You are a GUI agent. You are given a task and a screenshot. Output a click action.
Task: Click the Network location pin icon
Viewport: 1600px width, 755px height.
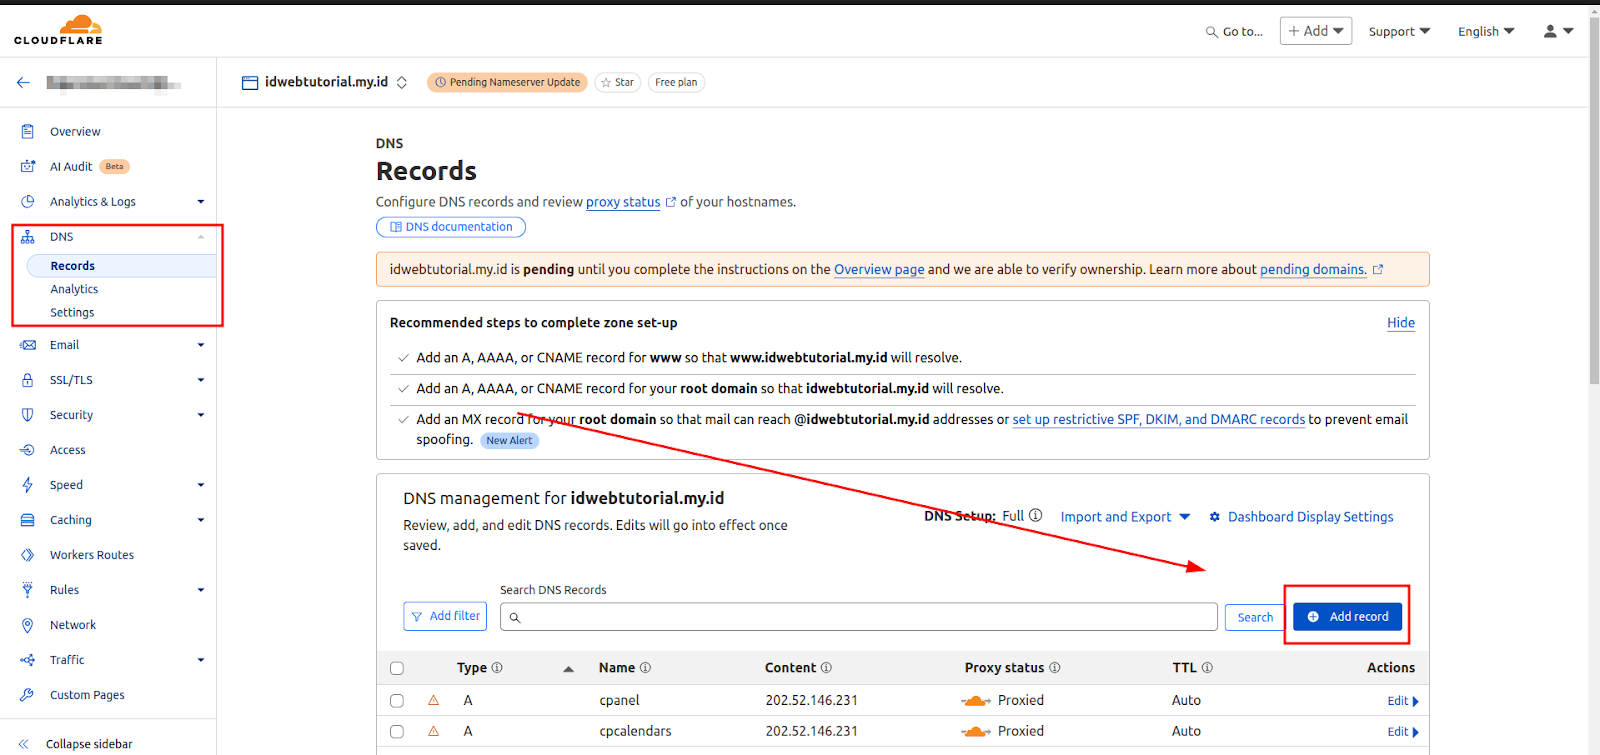point(28,625)
